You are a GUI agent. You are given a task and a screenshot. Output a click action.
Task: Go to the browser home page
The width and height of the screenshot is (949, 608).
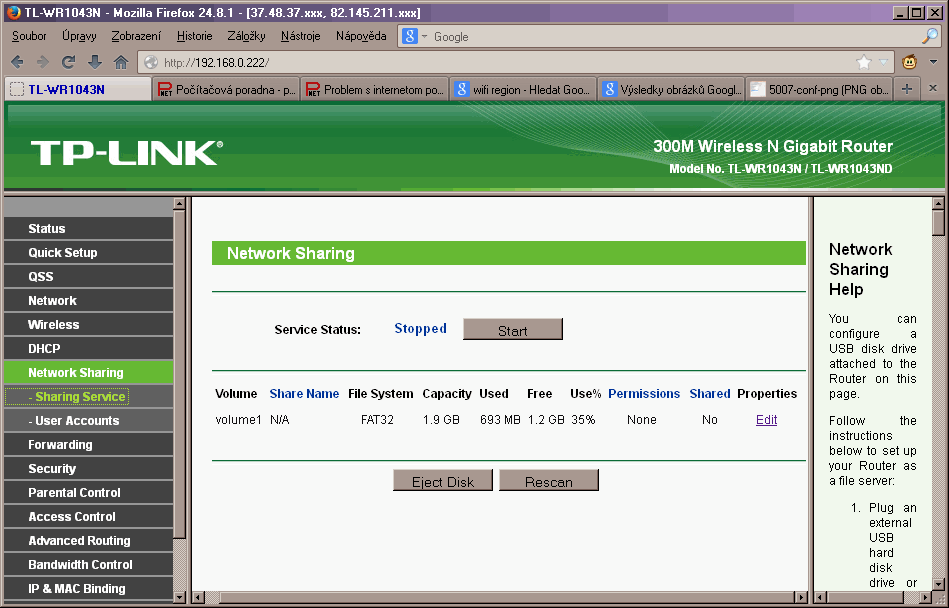click(121, 62)
